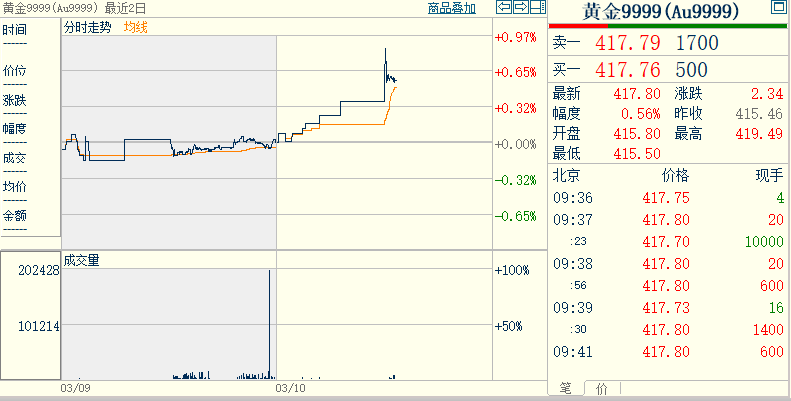Select the 均线 legend label

point(136,27)
